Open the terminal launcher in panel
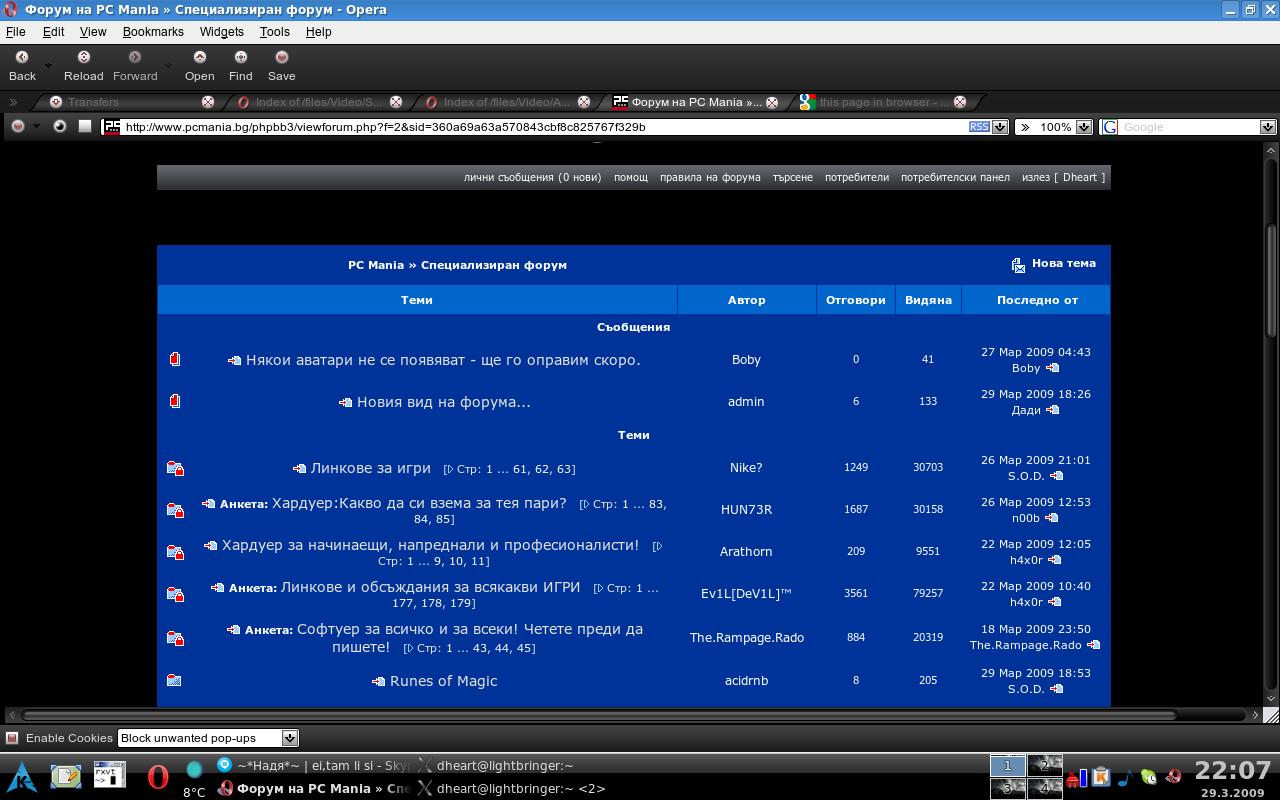The image size is (1280, 800). [x=109, y=775]
